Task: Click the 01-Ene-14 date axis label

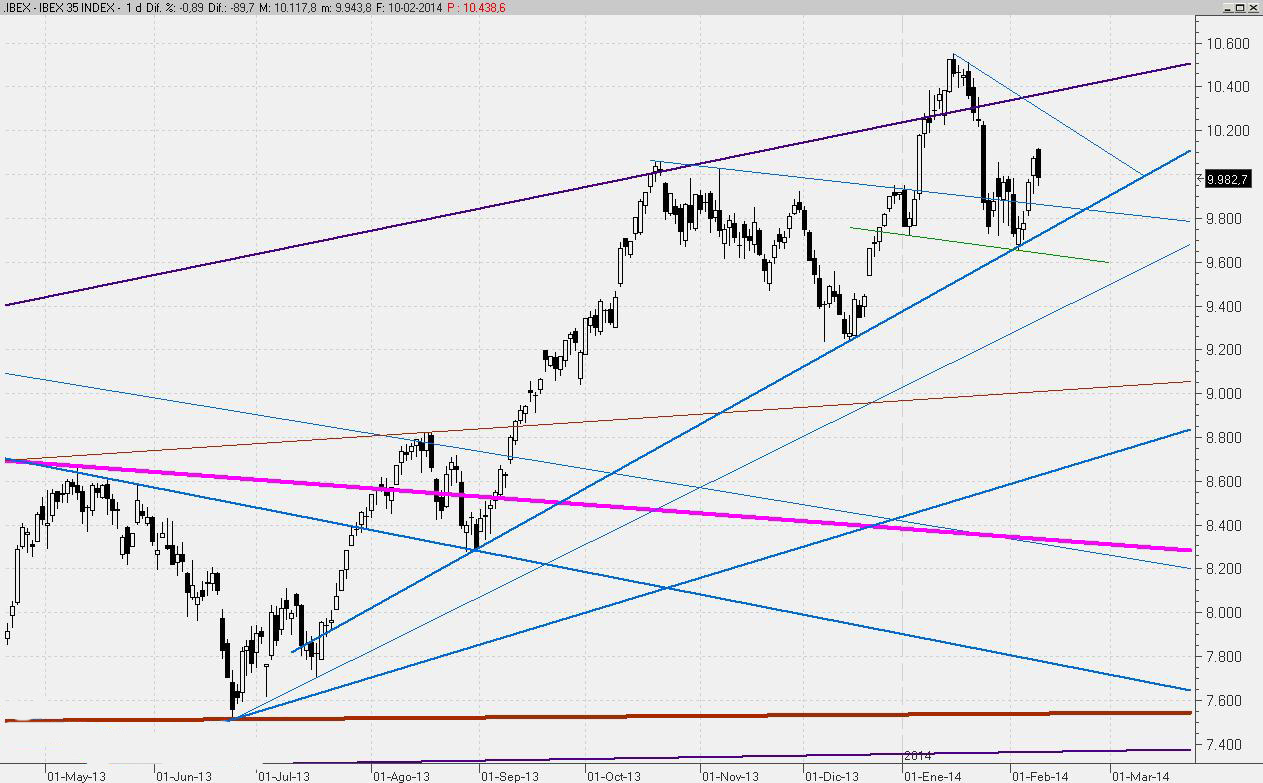Action: (930, 775)
